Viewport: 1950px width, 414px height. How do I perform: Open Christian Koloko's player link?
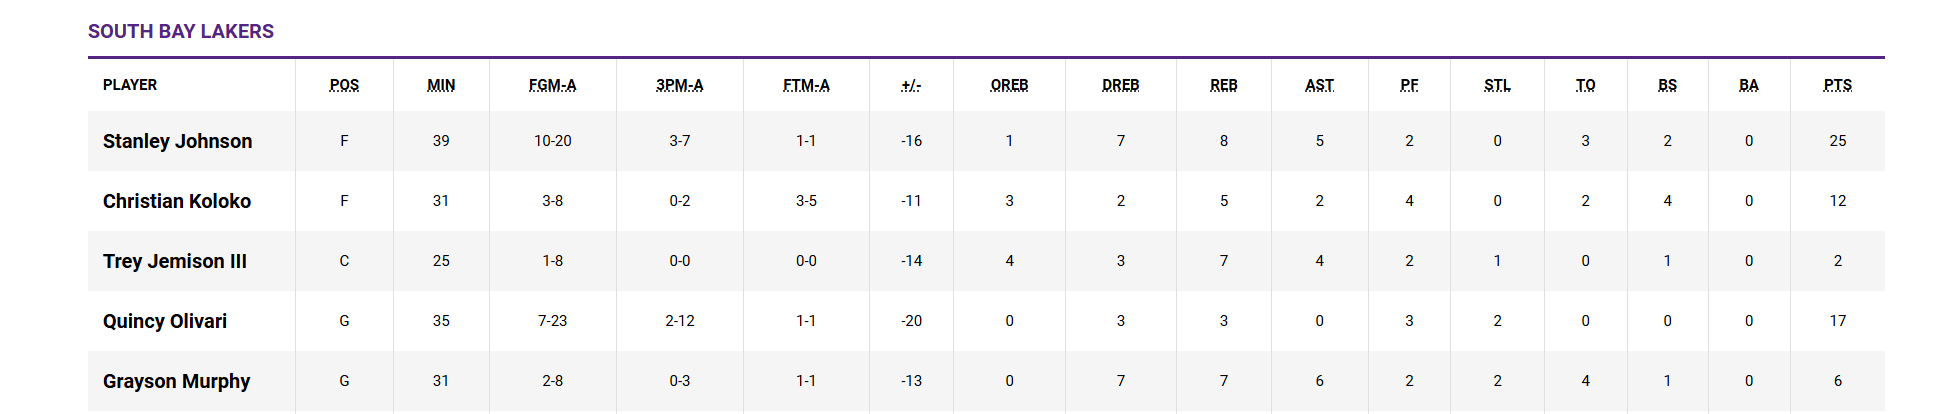tap(177, 201)
